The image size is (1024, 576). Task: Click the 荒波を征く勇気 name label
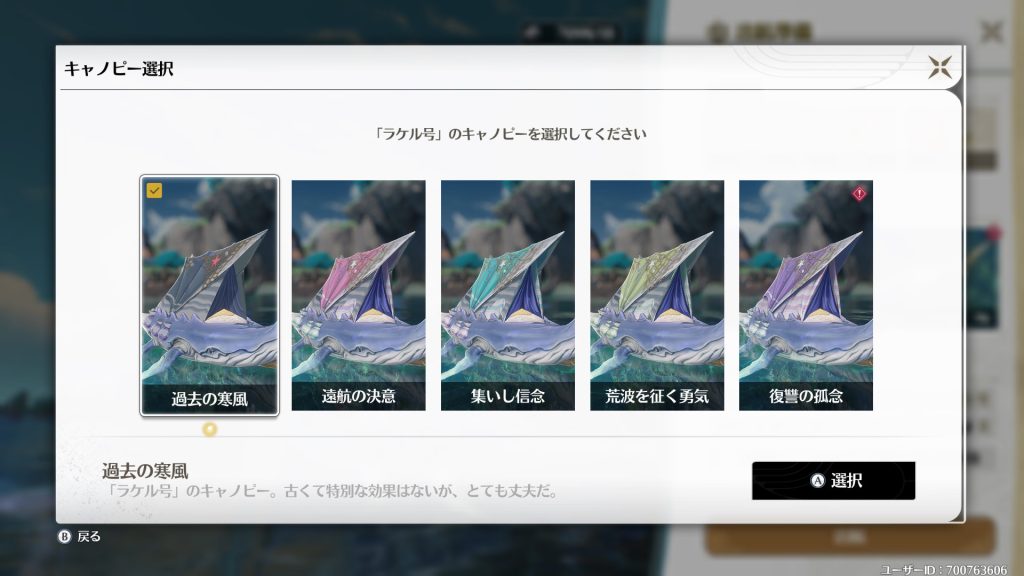(x=657, y=396)
